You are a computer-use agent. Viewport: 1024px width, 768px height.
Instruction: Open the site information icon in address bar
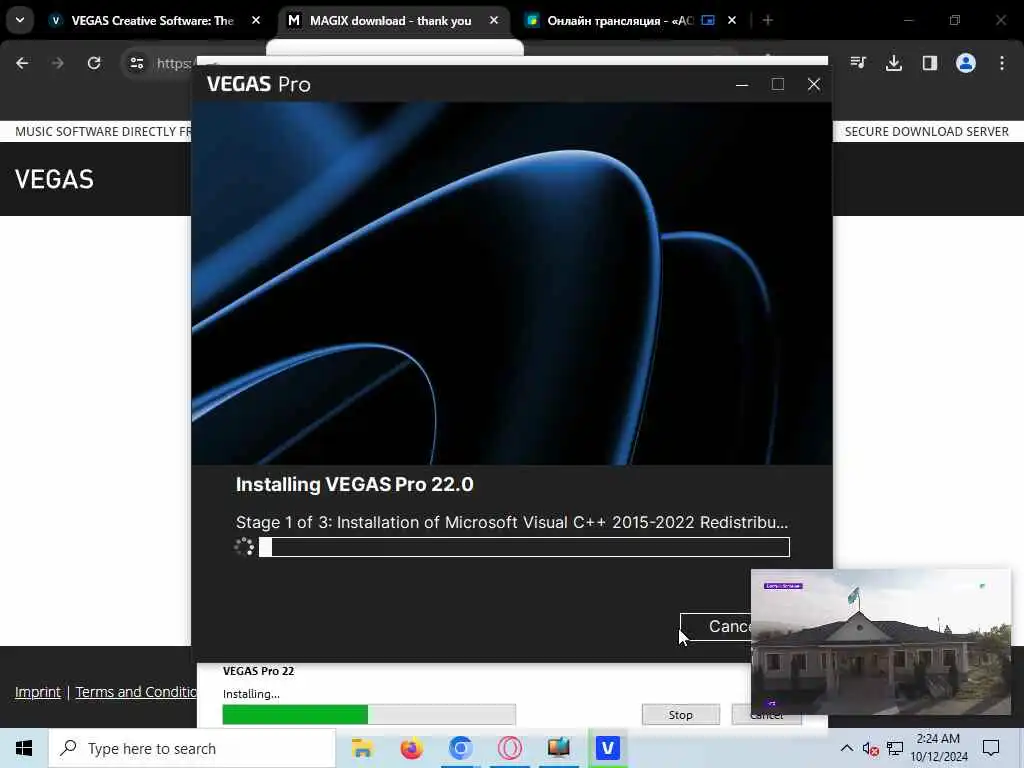point(136,63)
